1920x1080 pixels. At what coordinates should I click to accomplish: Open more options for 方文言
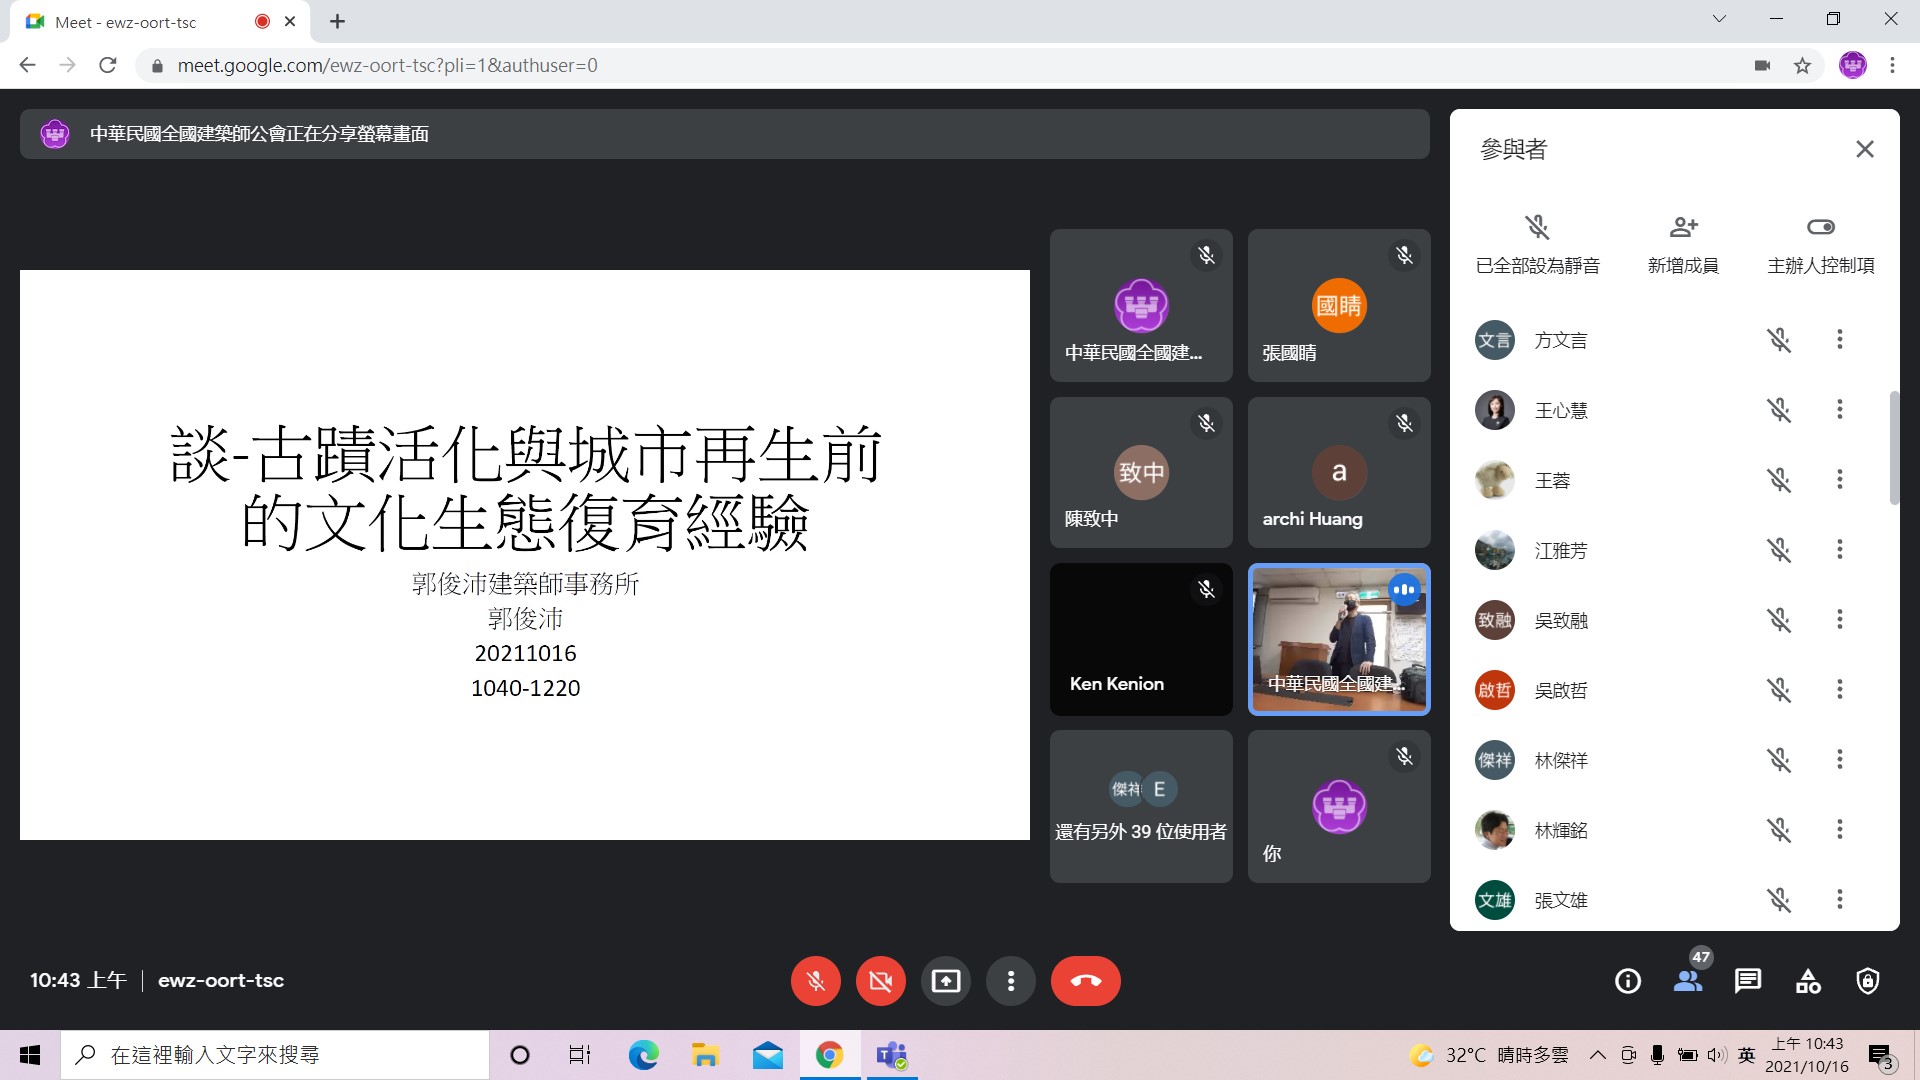pyautogui.click(x=1839, y=340)
